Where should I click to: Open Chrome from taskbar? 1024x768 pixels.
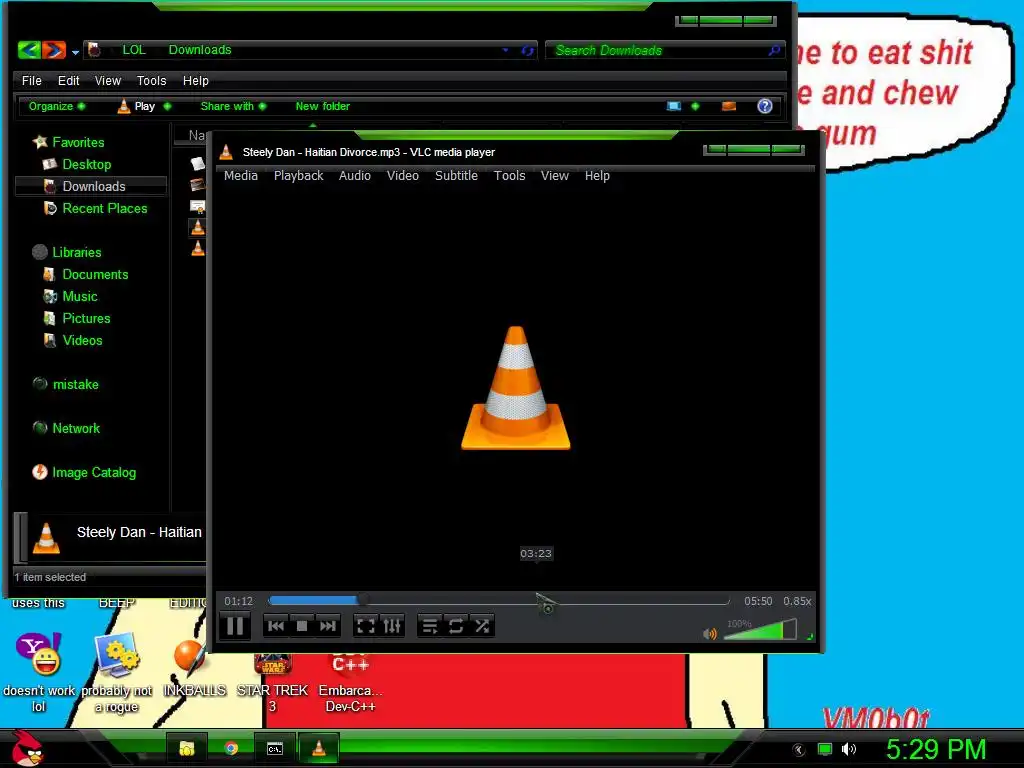(x=231, y=748)
